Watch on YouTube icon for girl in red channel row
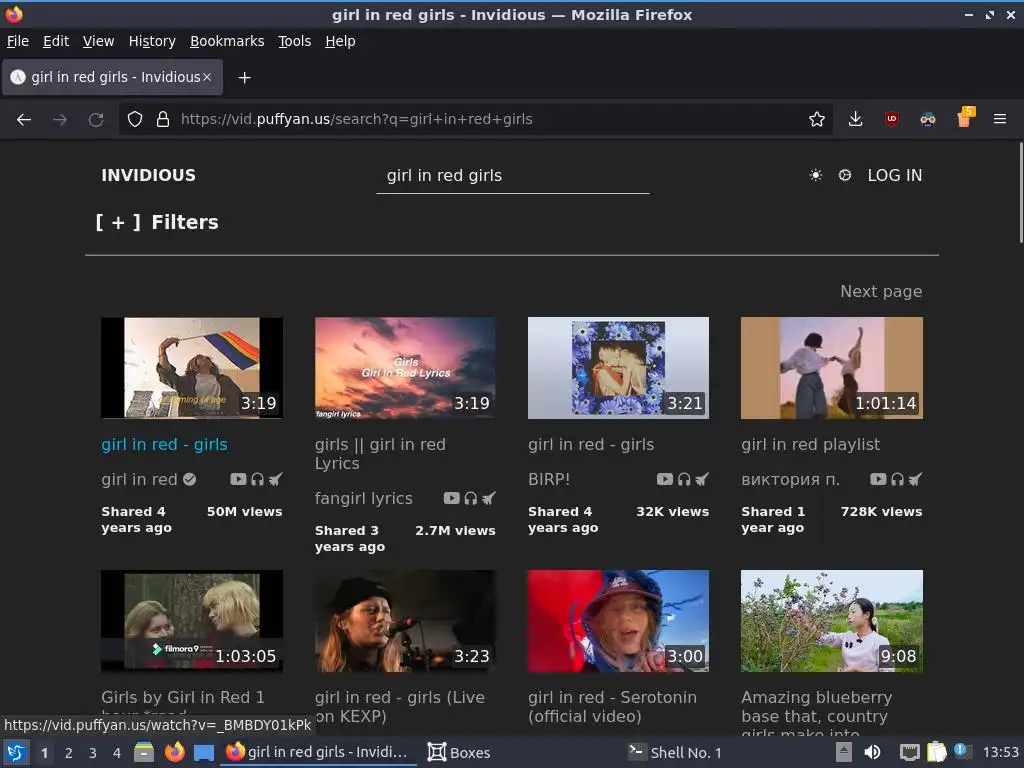1024x768 pixels. click(238, 479)
